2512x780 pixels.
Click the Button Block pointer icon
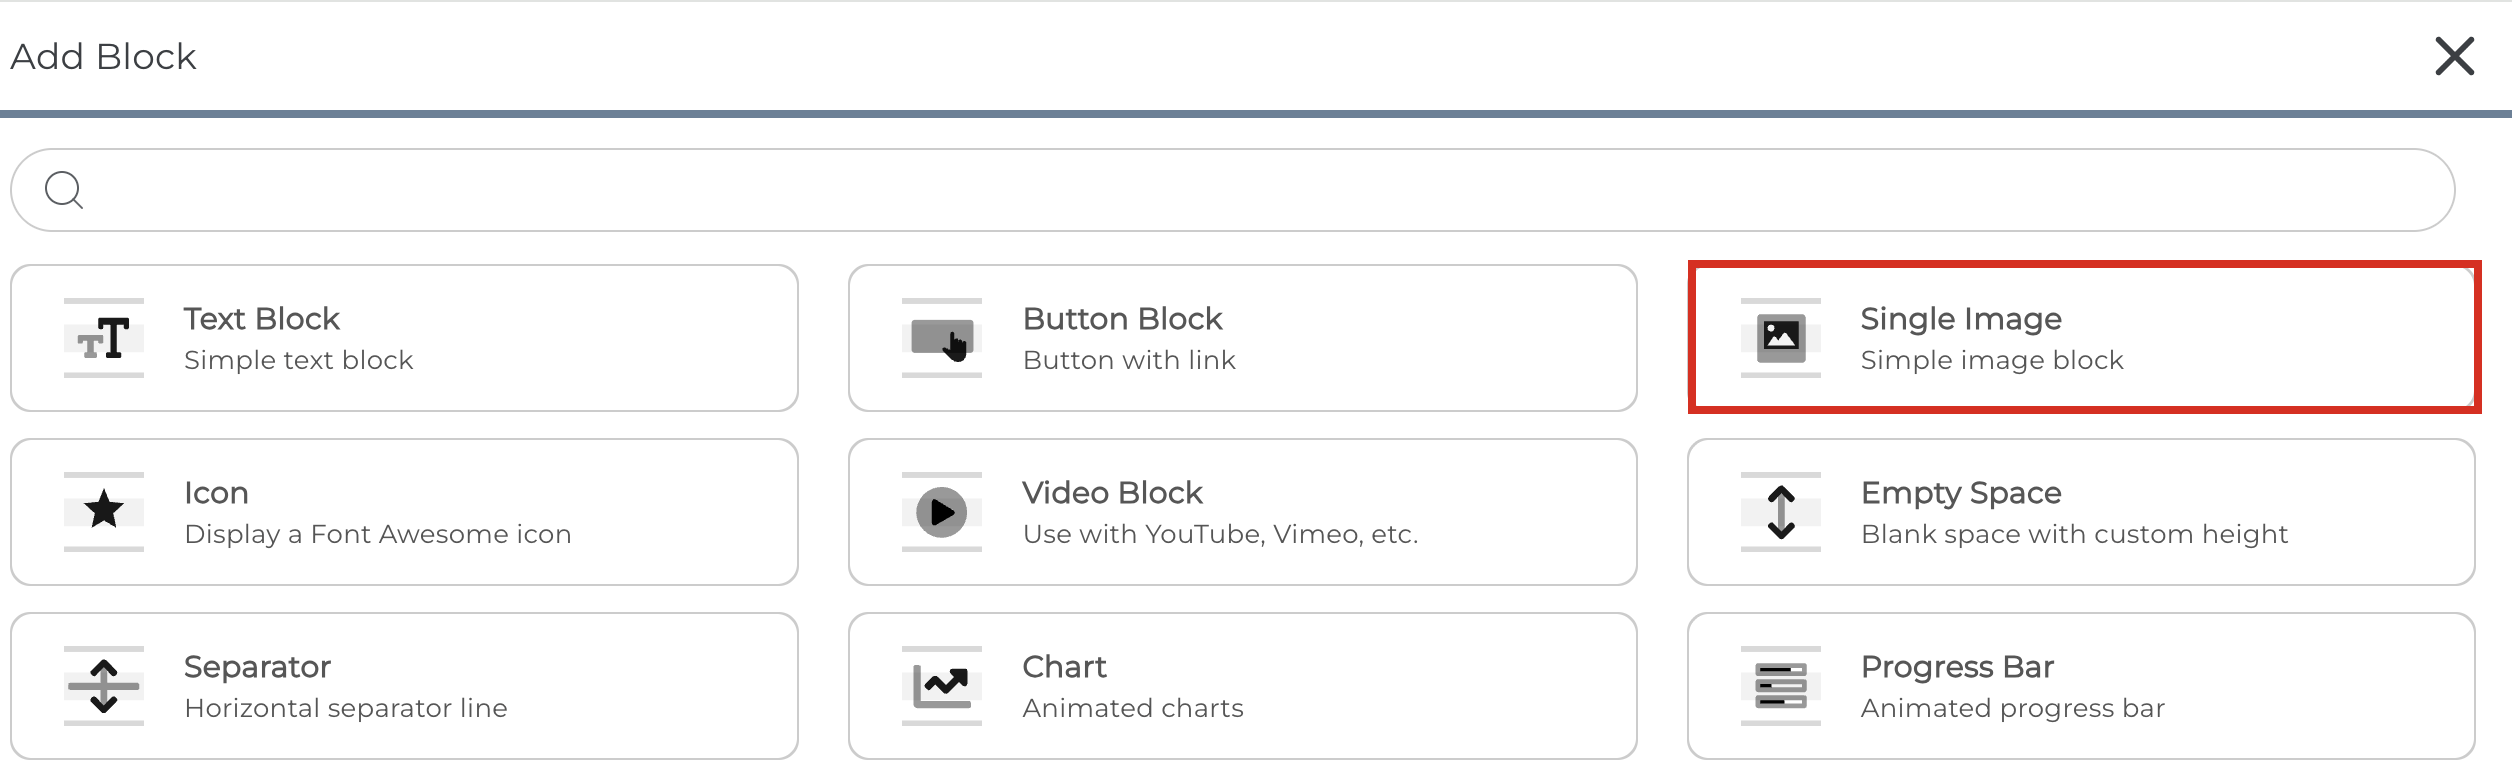click(942, 338)
